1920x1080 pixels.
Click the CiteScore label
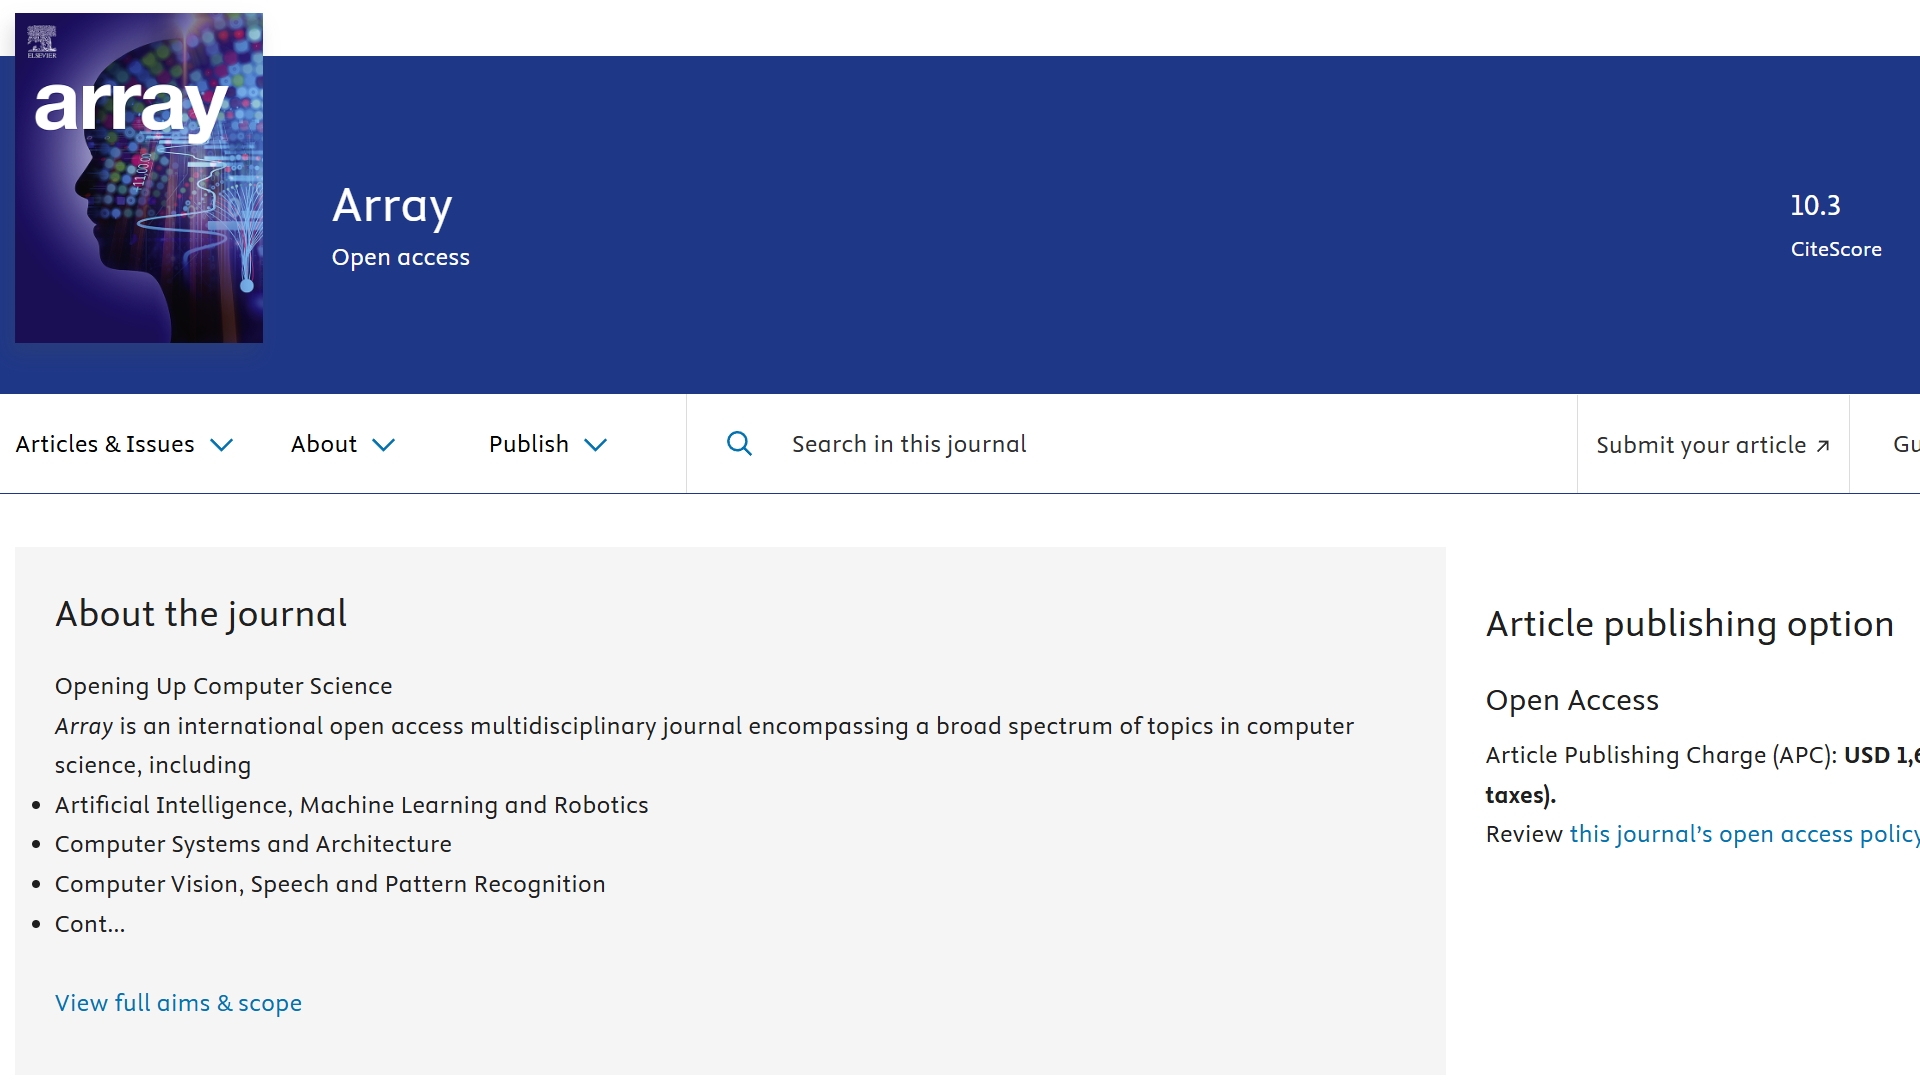pos(1836,250)
